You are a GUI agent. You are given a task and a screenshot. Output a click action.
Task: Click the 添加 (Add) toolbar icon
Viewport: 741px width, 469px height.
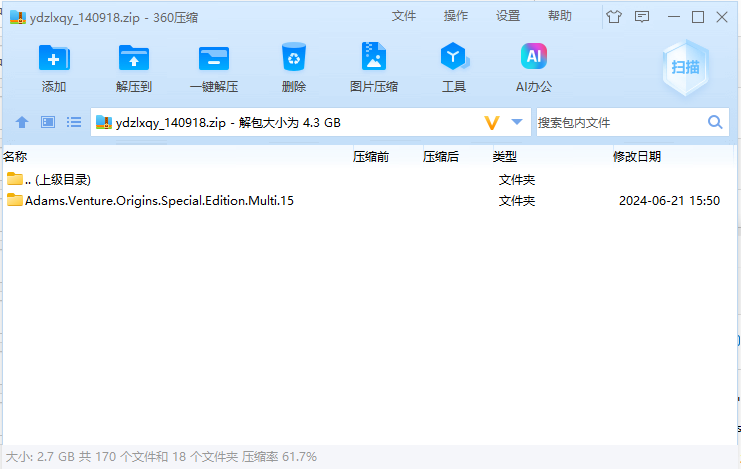point(54,59)
